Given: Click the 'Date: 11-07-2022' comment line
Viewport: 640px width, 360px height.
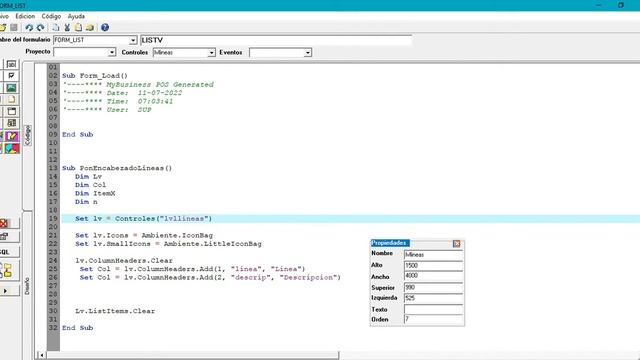Looking at the screenshot, I should pos(122,93).
